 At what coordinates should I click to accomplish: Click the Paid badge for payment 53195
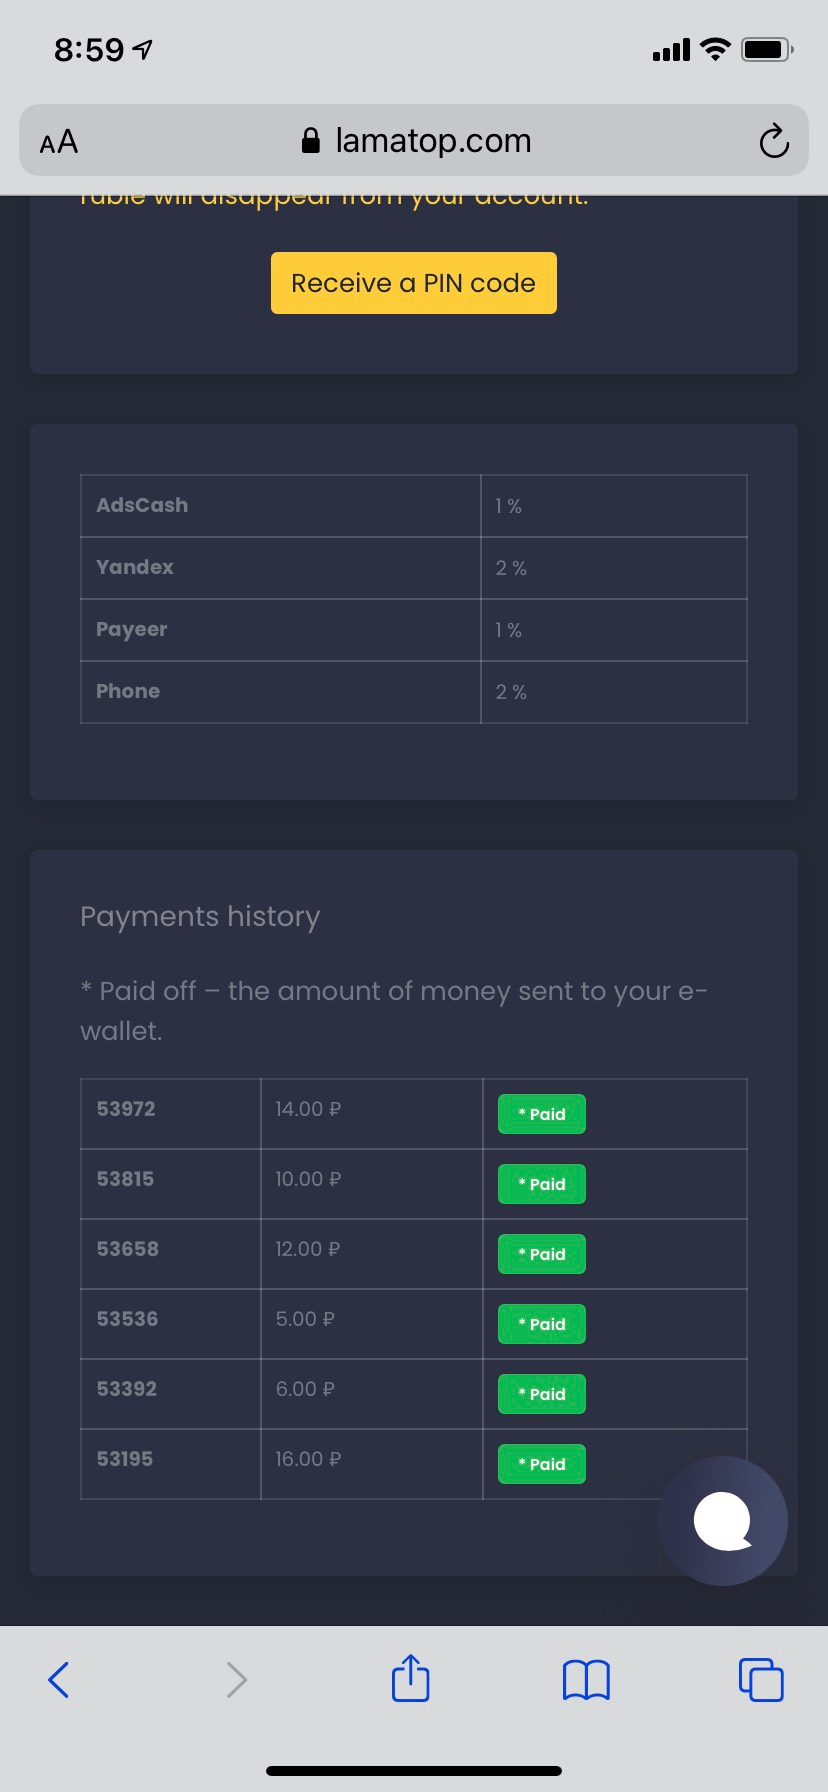tap(541, 1464)
